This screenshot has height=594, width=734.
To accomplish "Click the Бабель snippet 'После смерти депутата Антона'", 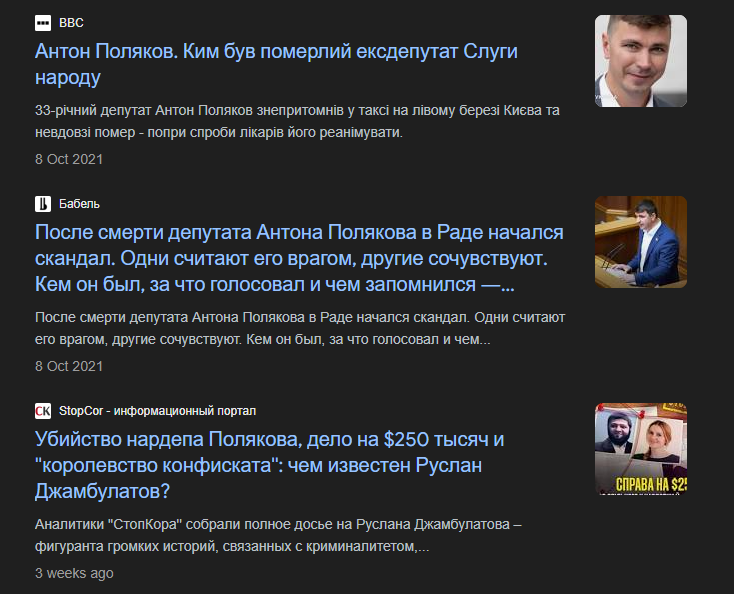I will [300, 329].
